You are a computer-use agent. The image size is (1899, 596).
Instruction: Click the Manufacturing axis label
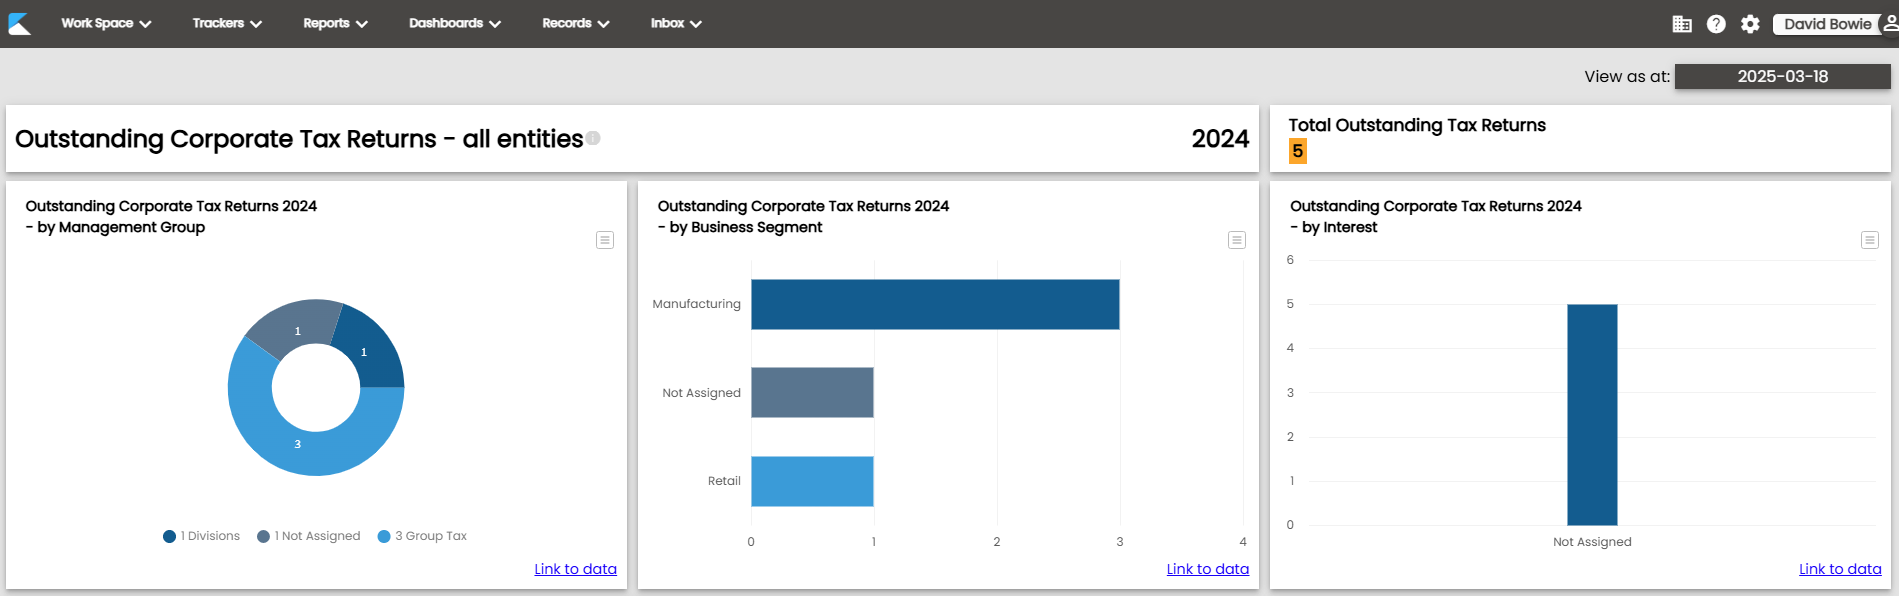click(x=697, y=304)
